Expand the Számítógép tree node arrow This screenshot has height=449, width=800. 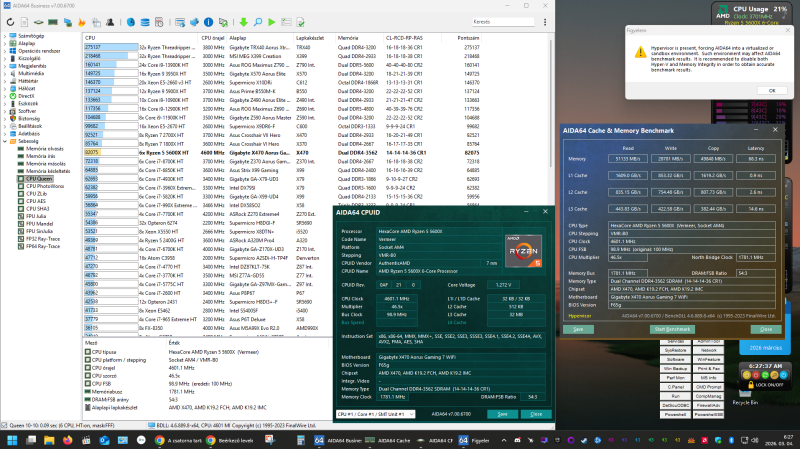(5, 36)
